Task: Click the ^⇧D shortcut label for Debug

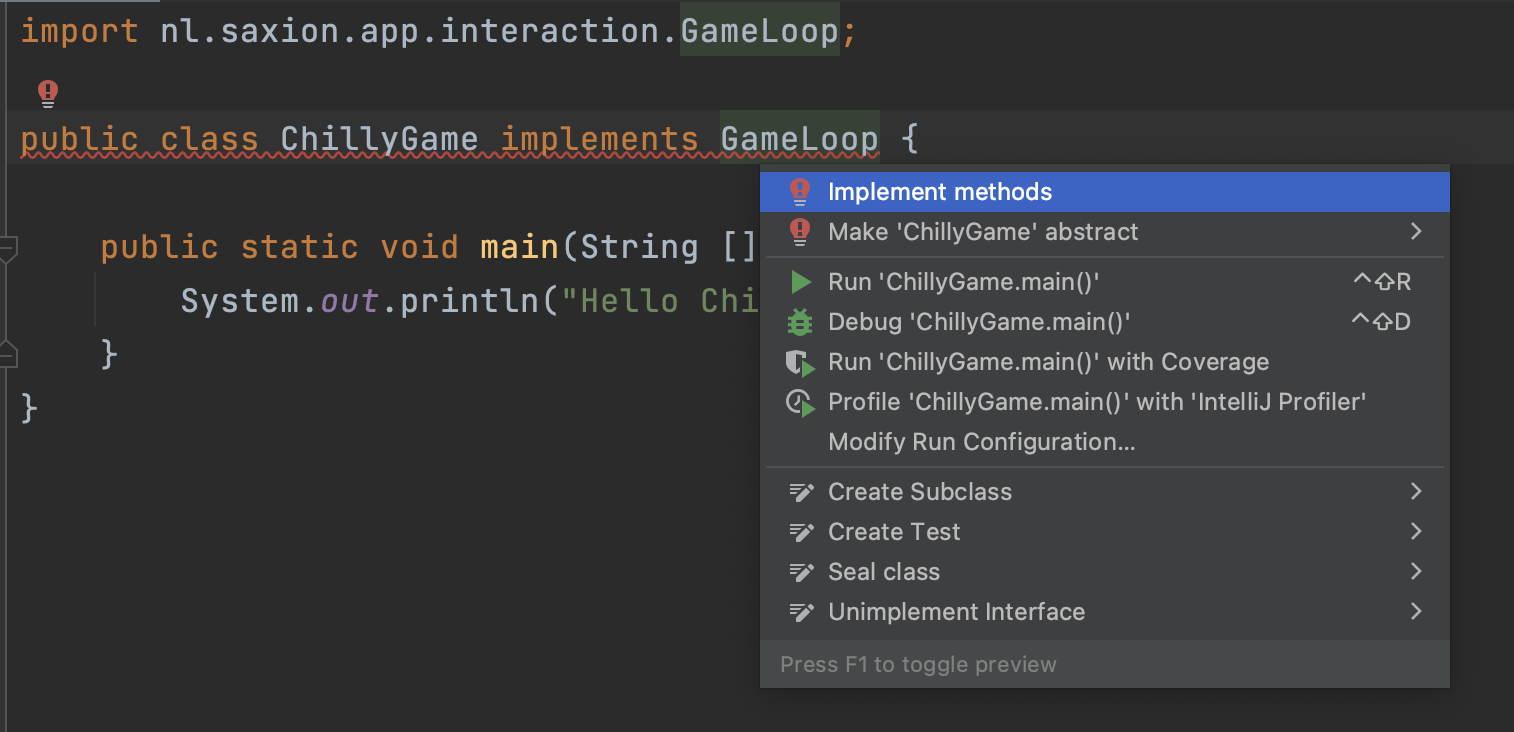Action: [1381, 322]
